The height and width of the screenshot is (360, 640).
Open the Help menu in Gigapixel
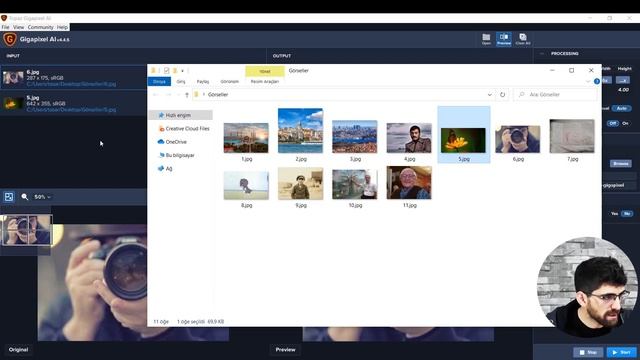click(62, 27)
